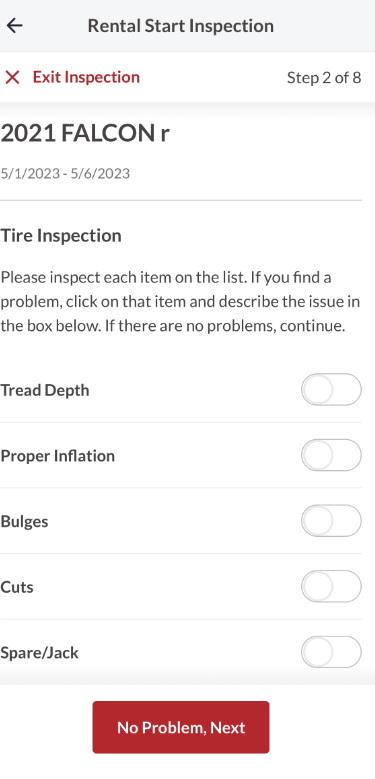Screen dimensions: 375x779
Task: Click the Tire Inspection section heading
Action: [61, 235]
